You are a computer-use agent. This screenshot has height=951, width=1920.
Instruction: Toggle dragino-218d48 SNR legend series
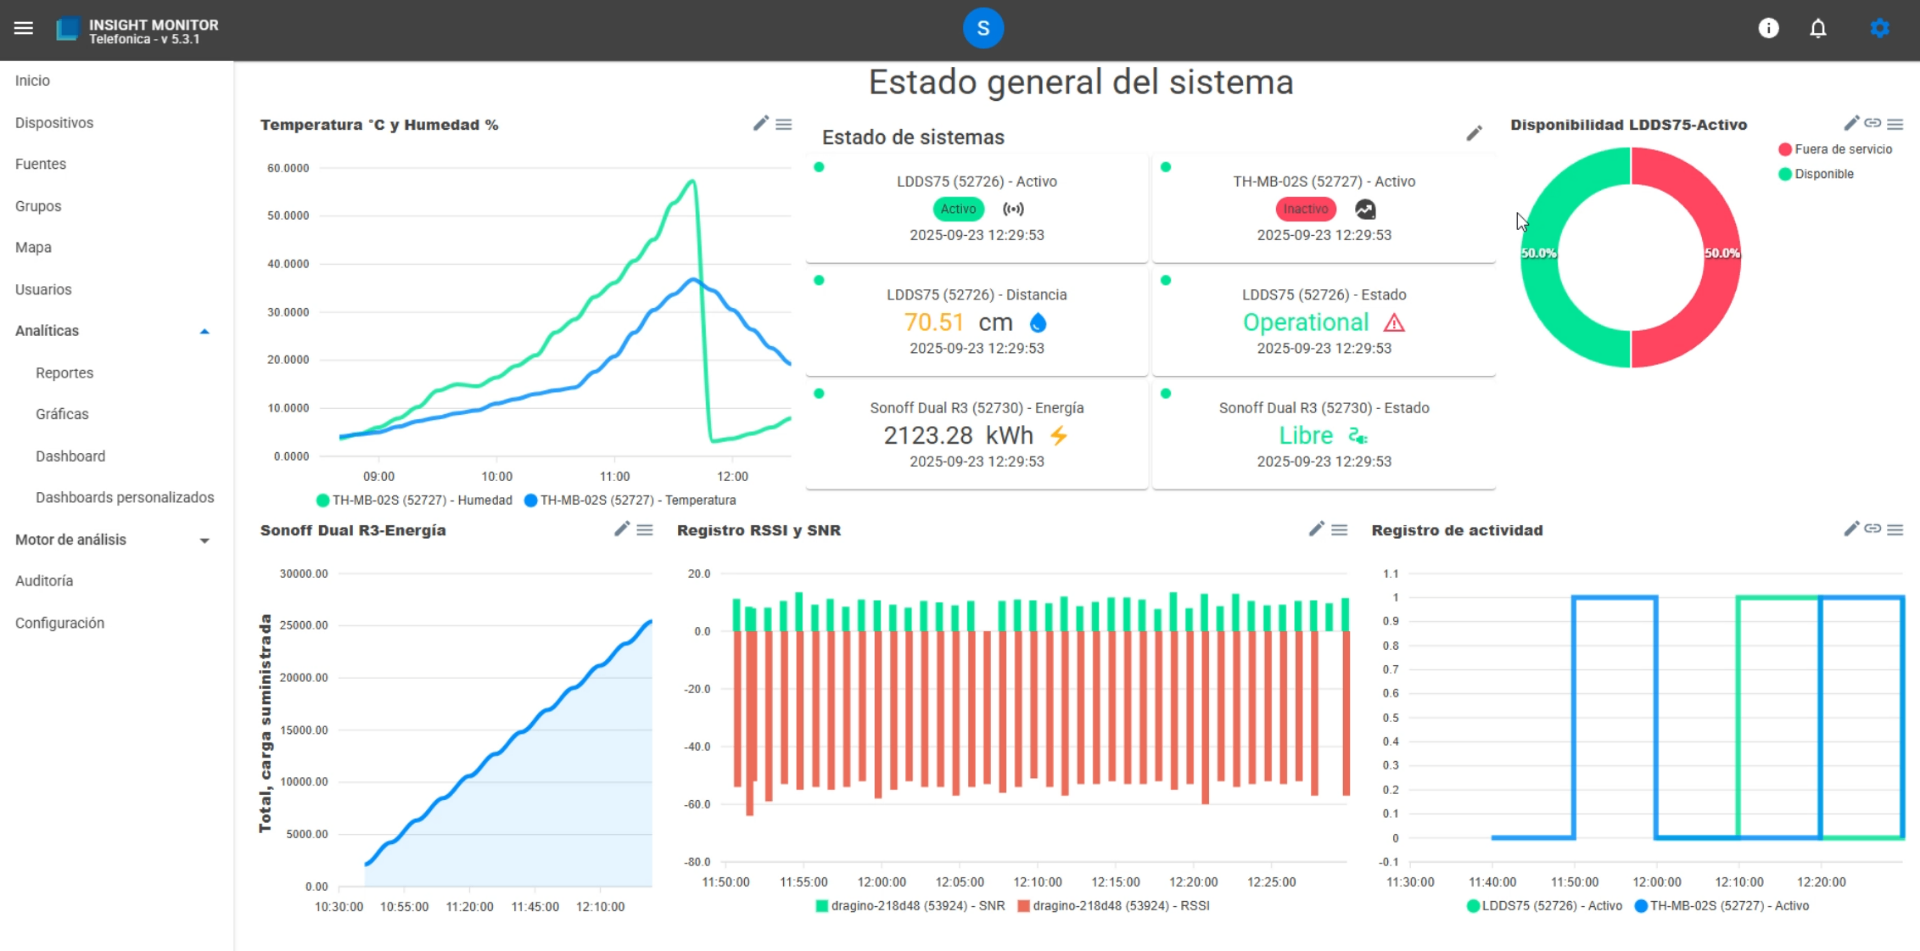910,906
